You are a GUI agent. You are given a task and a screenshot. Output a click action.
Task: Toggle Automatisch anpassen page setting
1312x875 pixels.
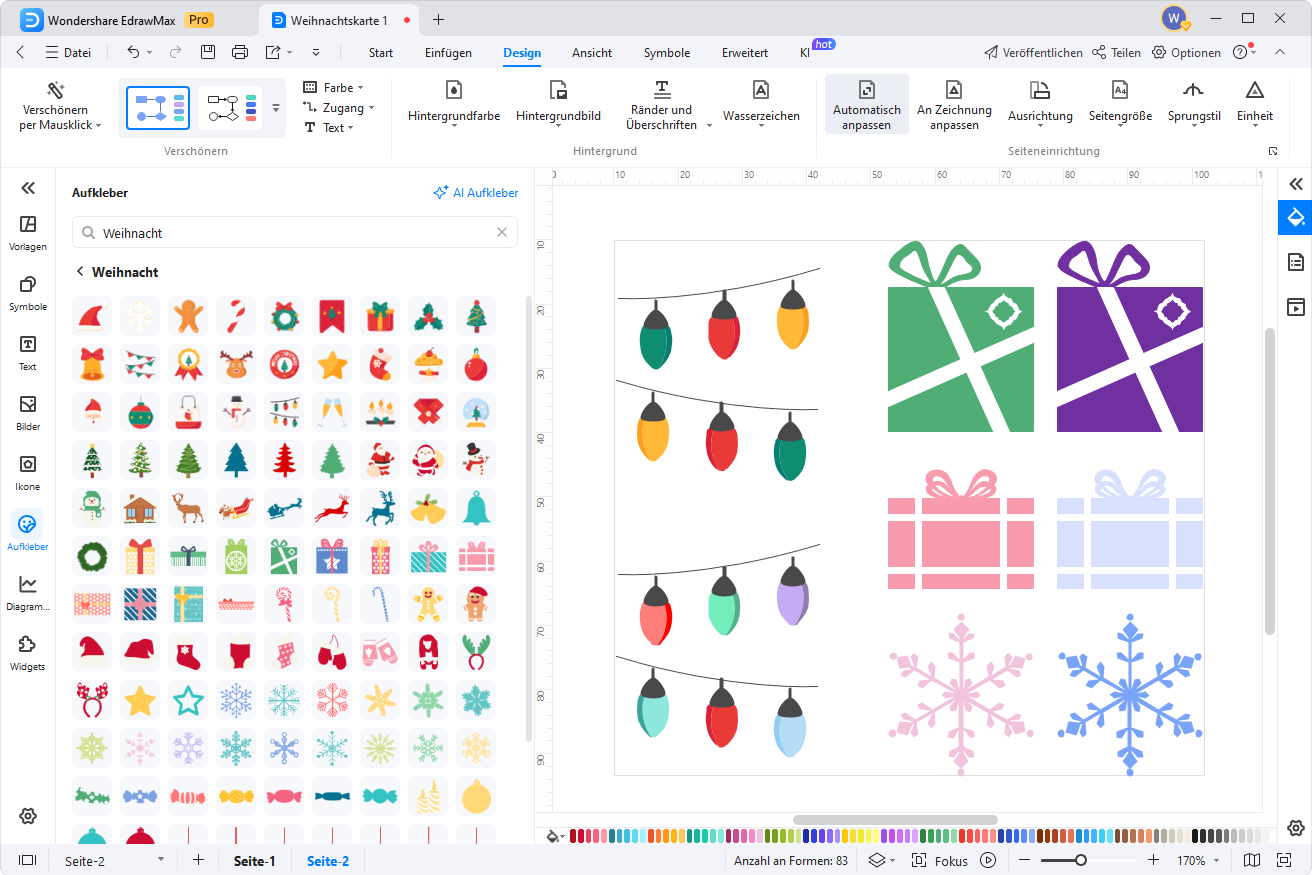click(x=866, y=104)
